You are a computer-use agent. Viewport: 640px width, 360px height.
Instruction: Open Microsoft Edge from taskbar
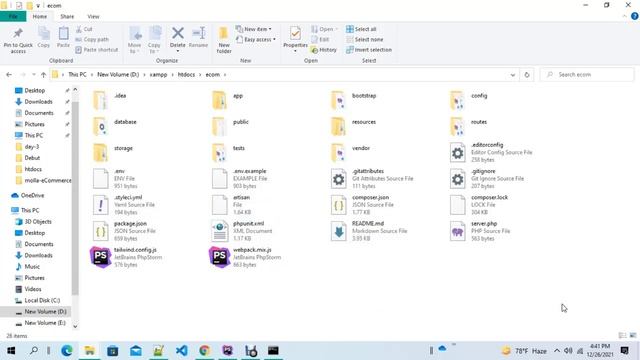(x=67, y=351)
